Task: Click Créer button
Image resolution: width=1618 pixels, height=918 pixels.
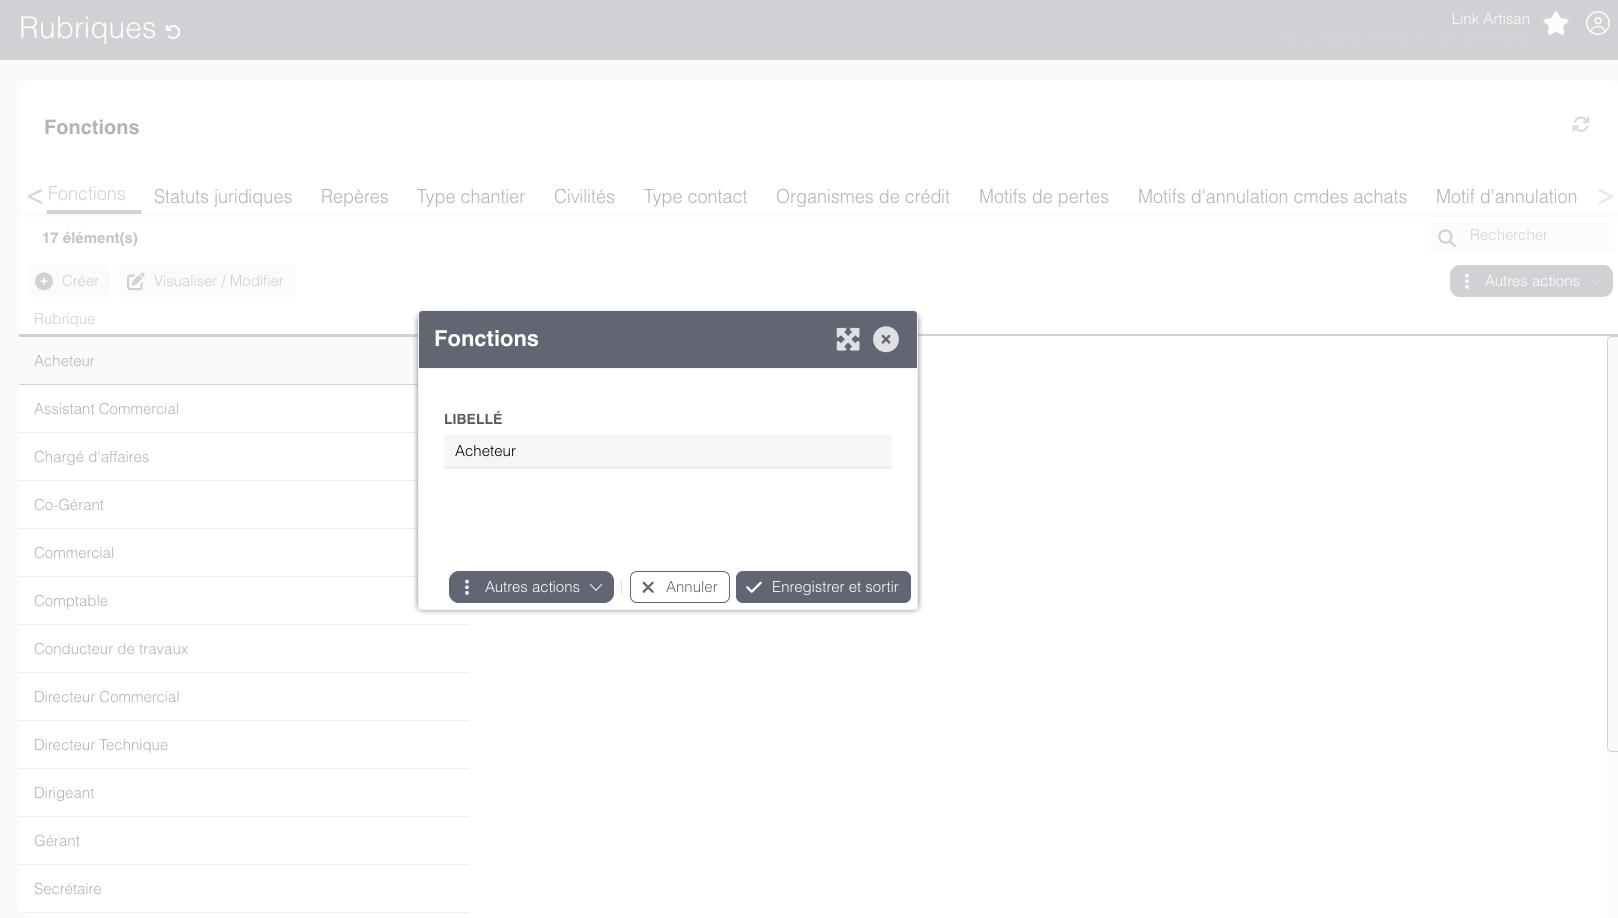Action: point(68,281)
